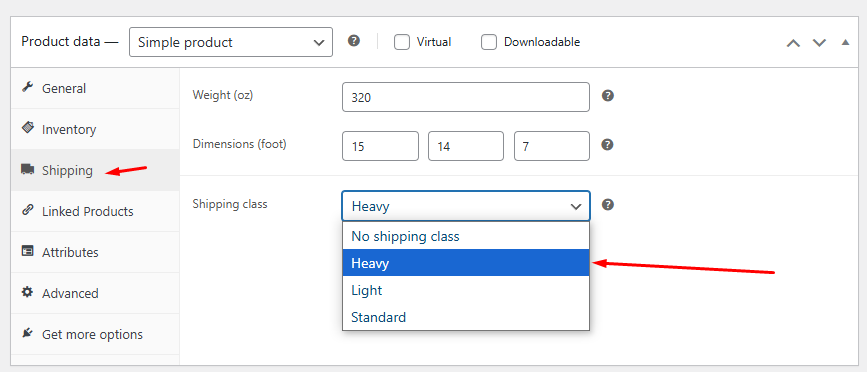Image resolution: width=867 pixels, height=372 pixels.
Task: Move Product data panel up
Action: click(x=793, y=43)
